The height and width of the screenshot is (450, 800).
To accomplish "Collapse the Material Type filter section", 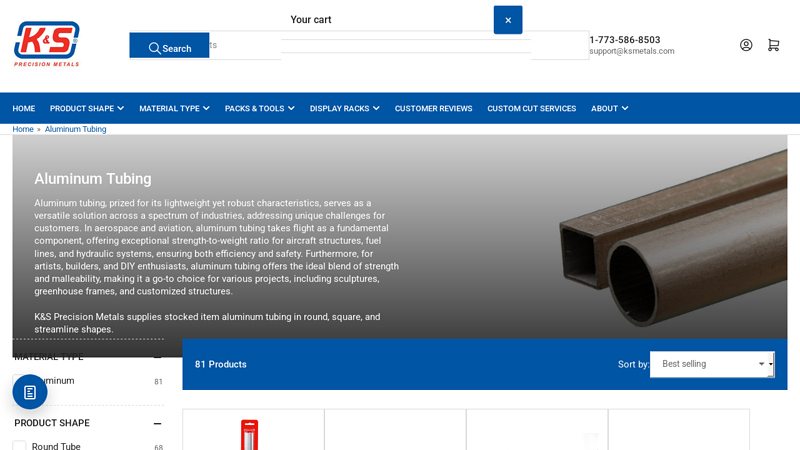I will click(158, 357).
